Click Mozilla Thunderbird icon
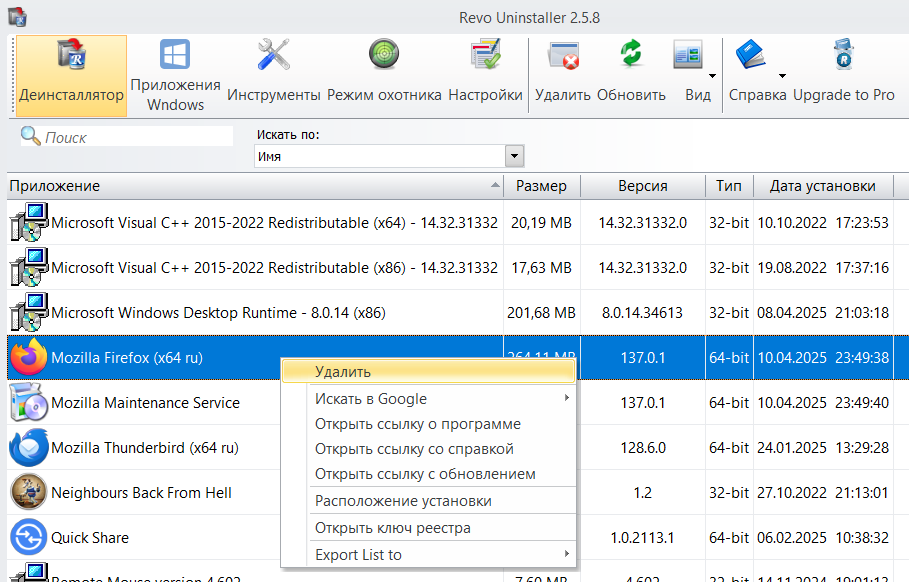The image size is (909, 582). point(28,448)
